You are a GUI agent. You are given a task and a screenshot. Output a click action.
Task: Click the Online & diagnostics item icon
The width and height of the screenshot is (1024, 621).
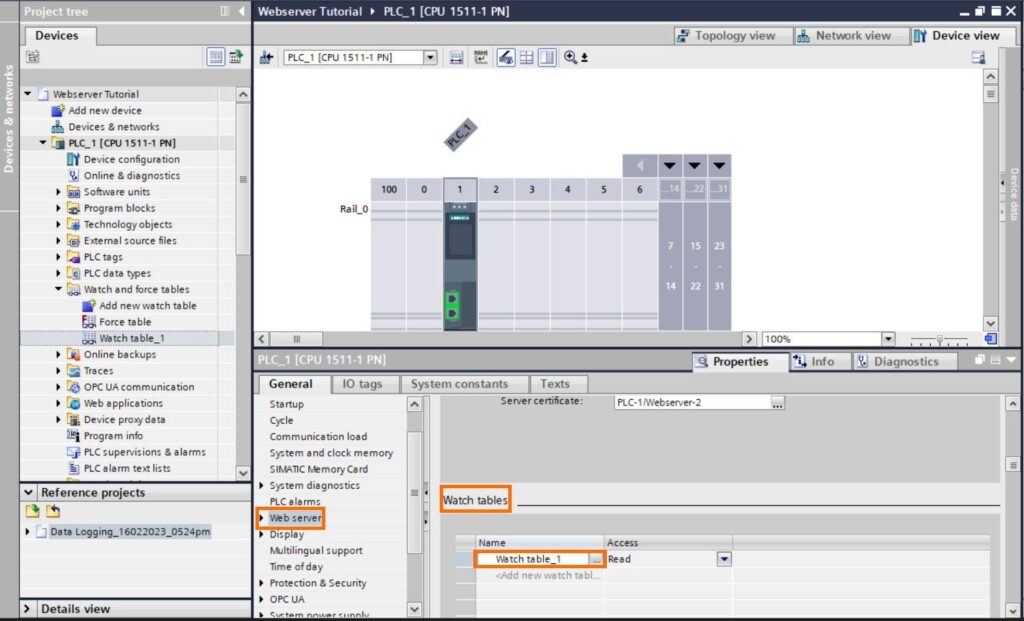click(x=74, y=175)
